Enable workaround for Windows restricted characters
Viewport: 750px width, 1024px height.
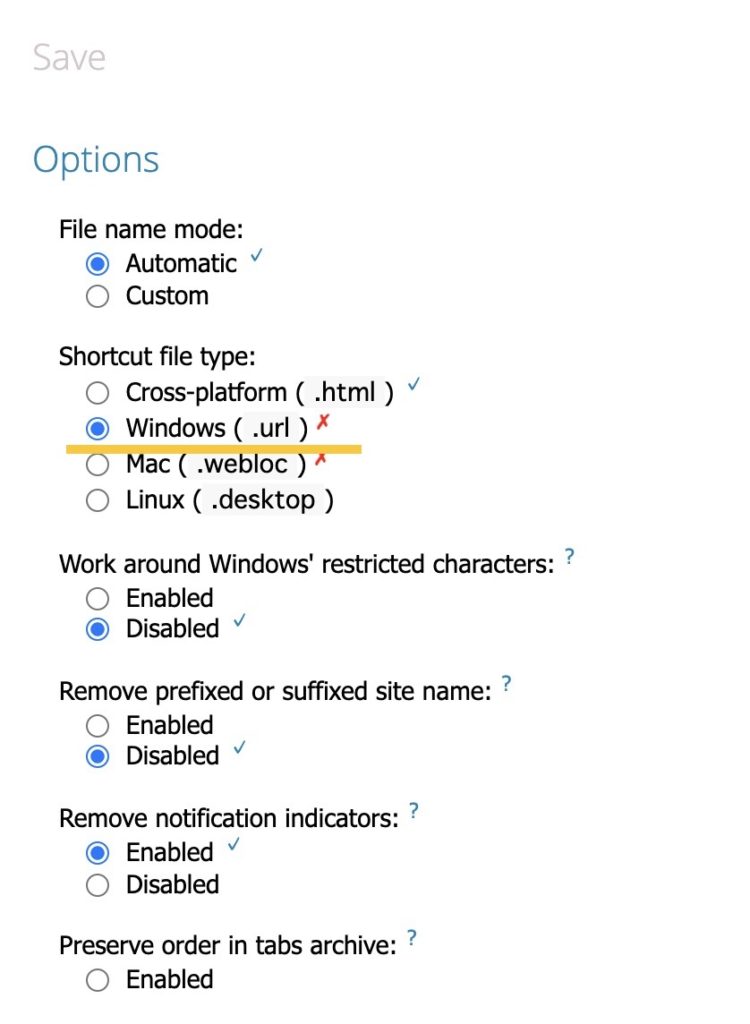click(97, 598)
